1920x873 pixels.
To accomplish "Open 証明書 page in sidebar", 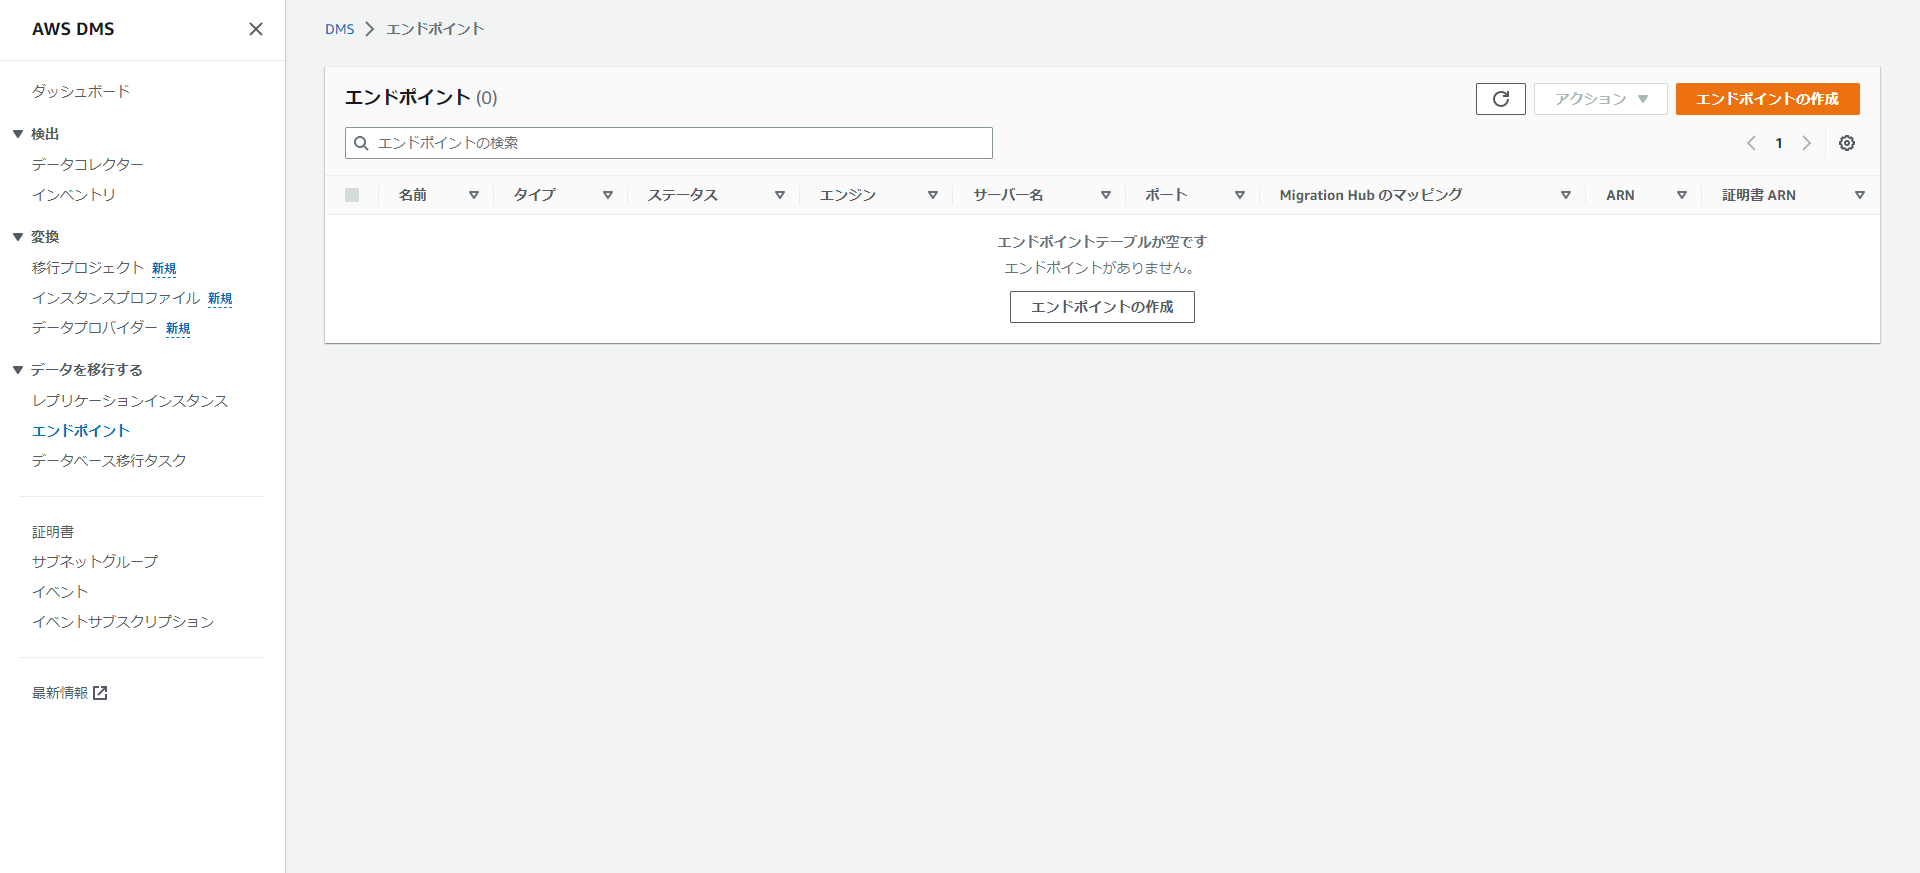I will pos(53,532).
